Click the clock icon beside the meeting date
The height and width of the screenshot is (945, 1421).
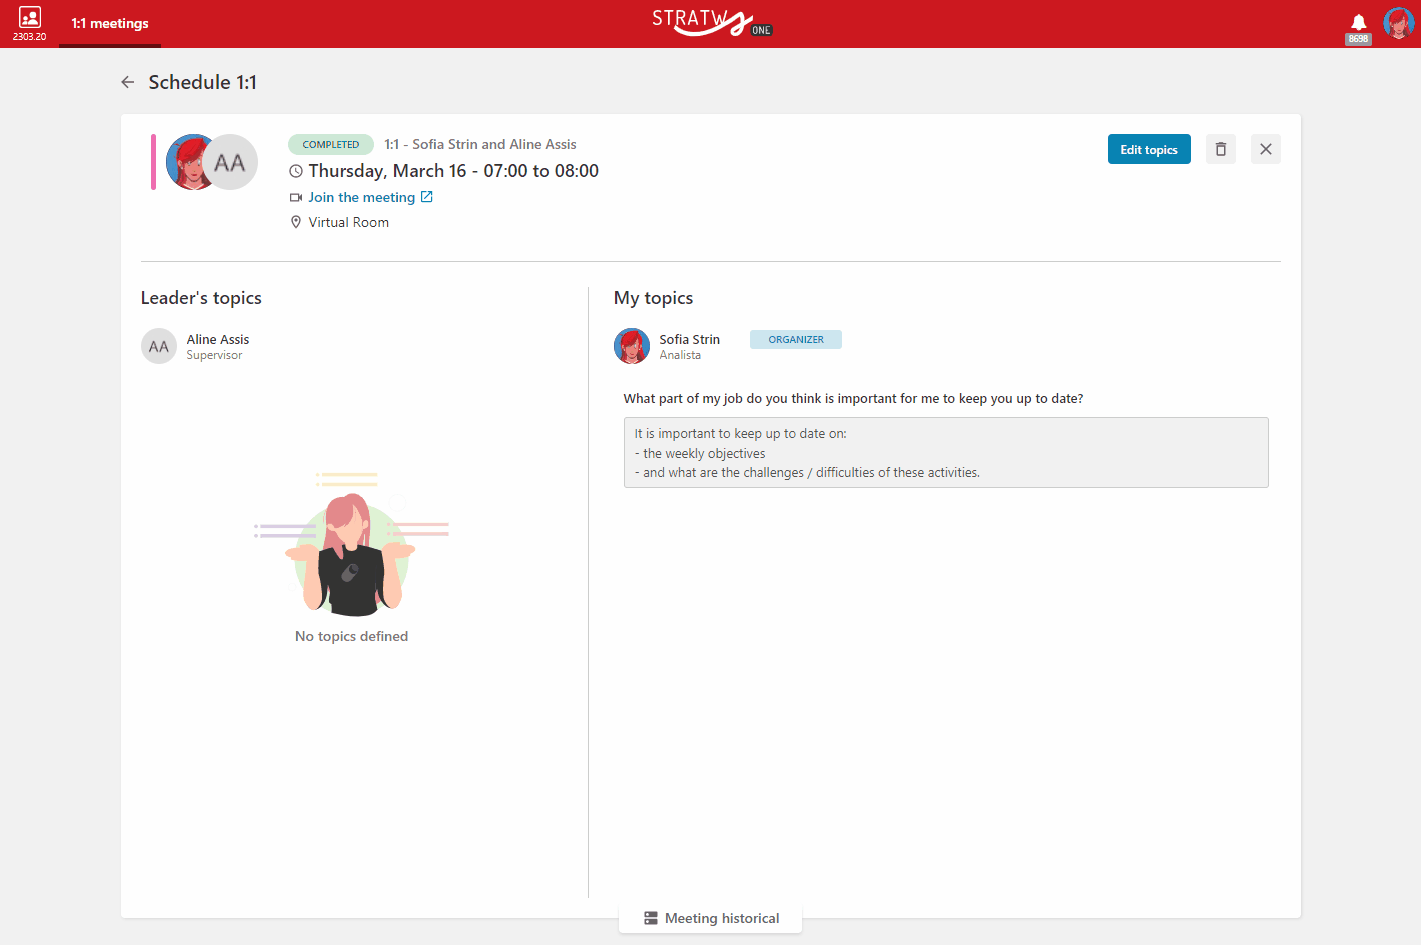[296, 171]
